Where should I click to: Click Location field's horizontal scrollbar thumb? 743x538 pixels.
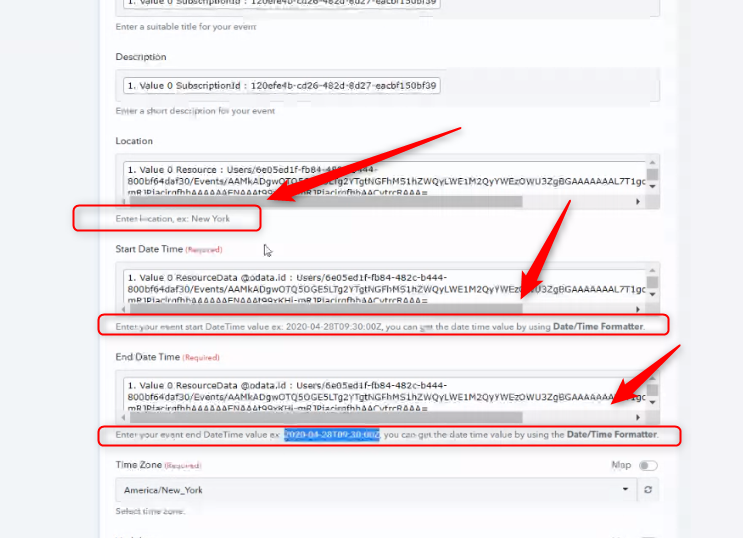coord(326,201)
